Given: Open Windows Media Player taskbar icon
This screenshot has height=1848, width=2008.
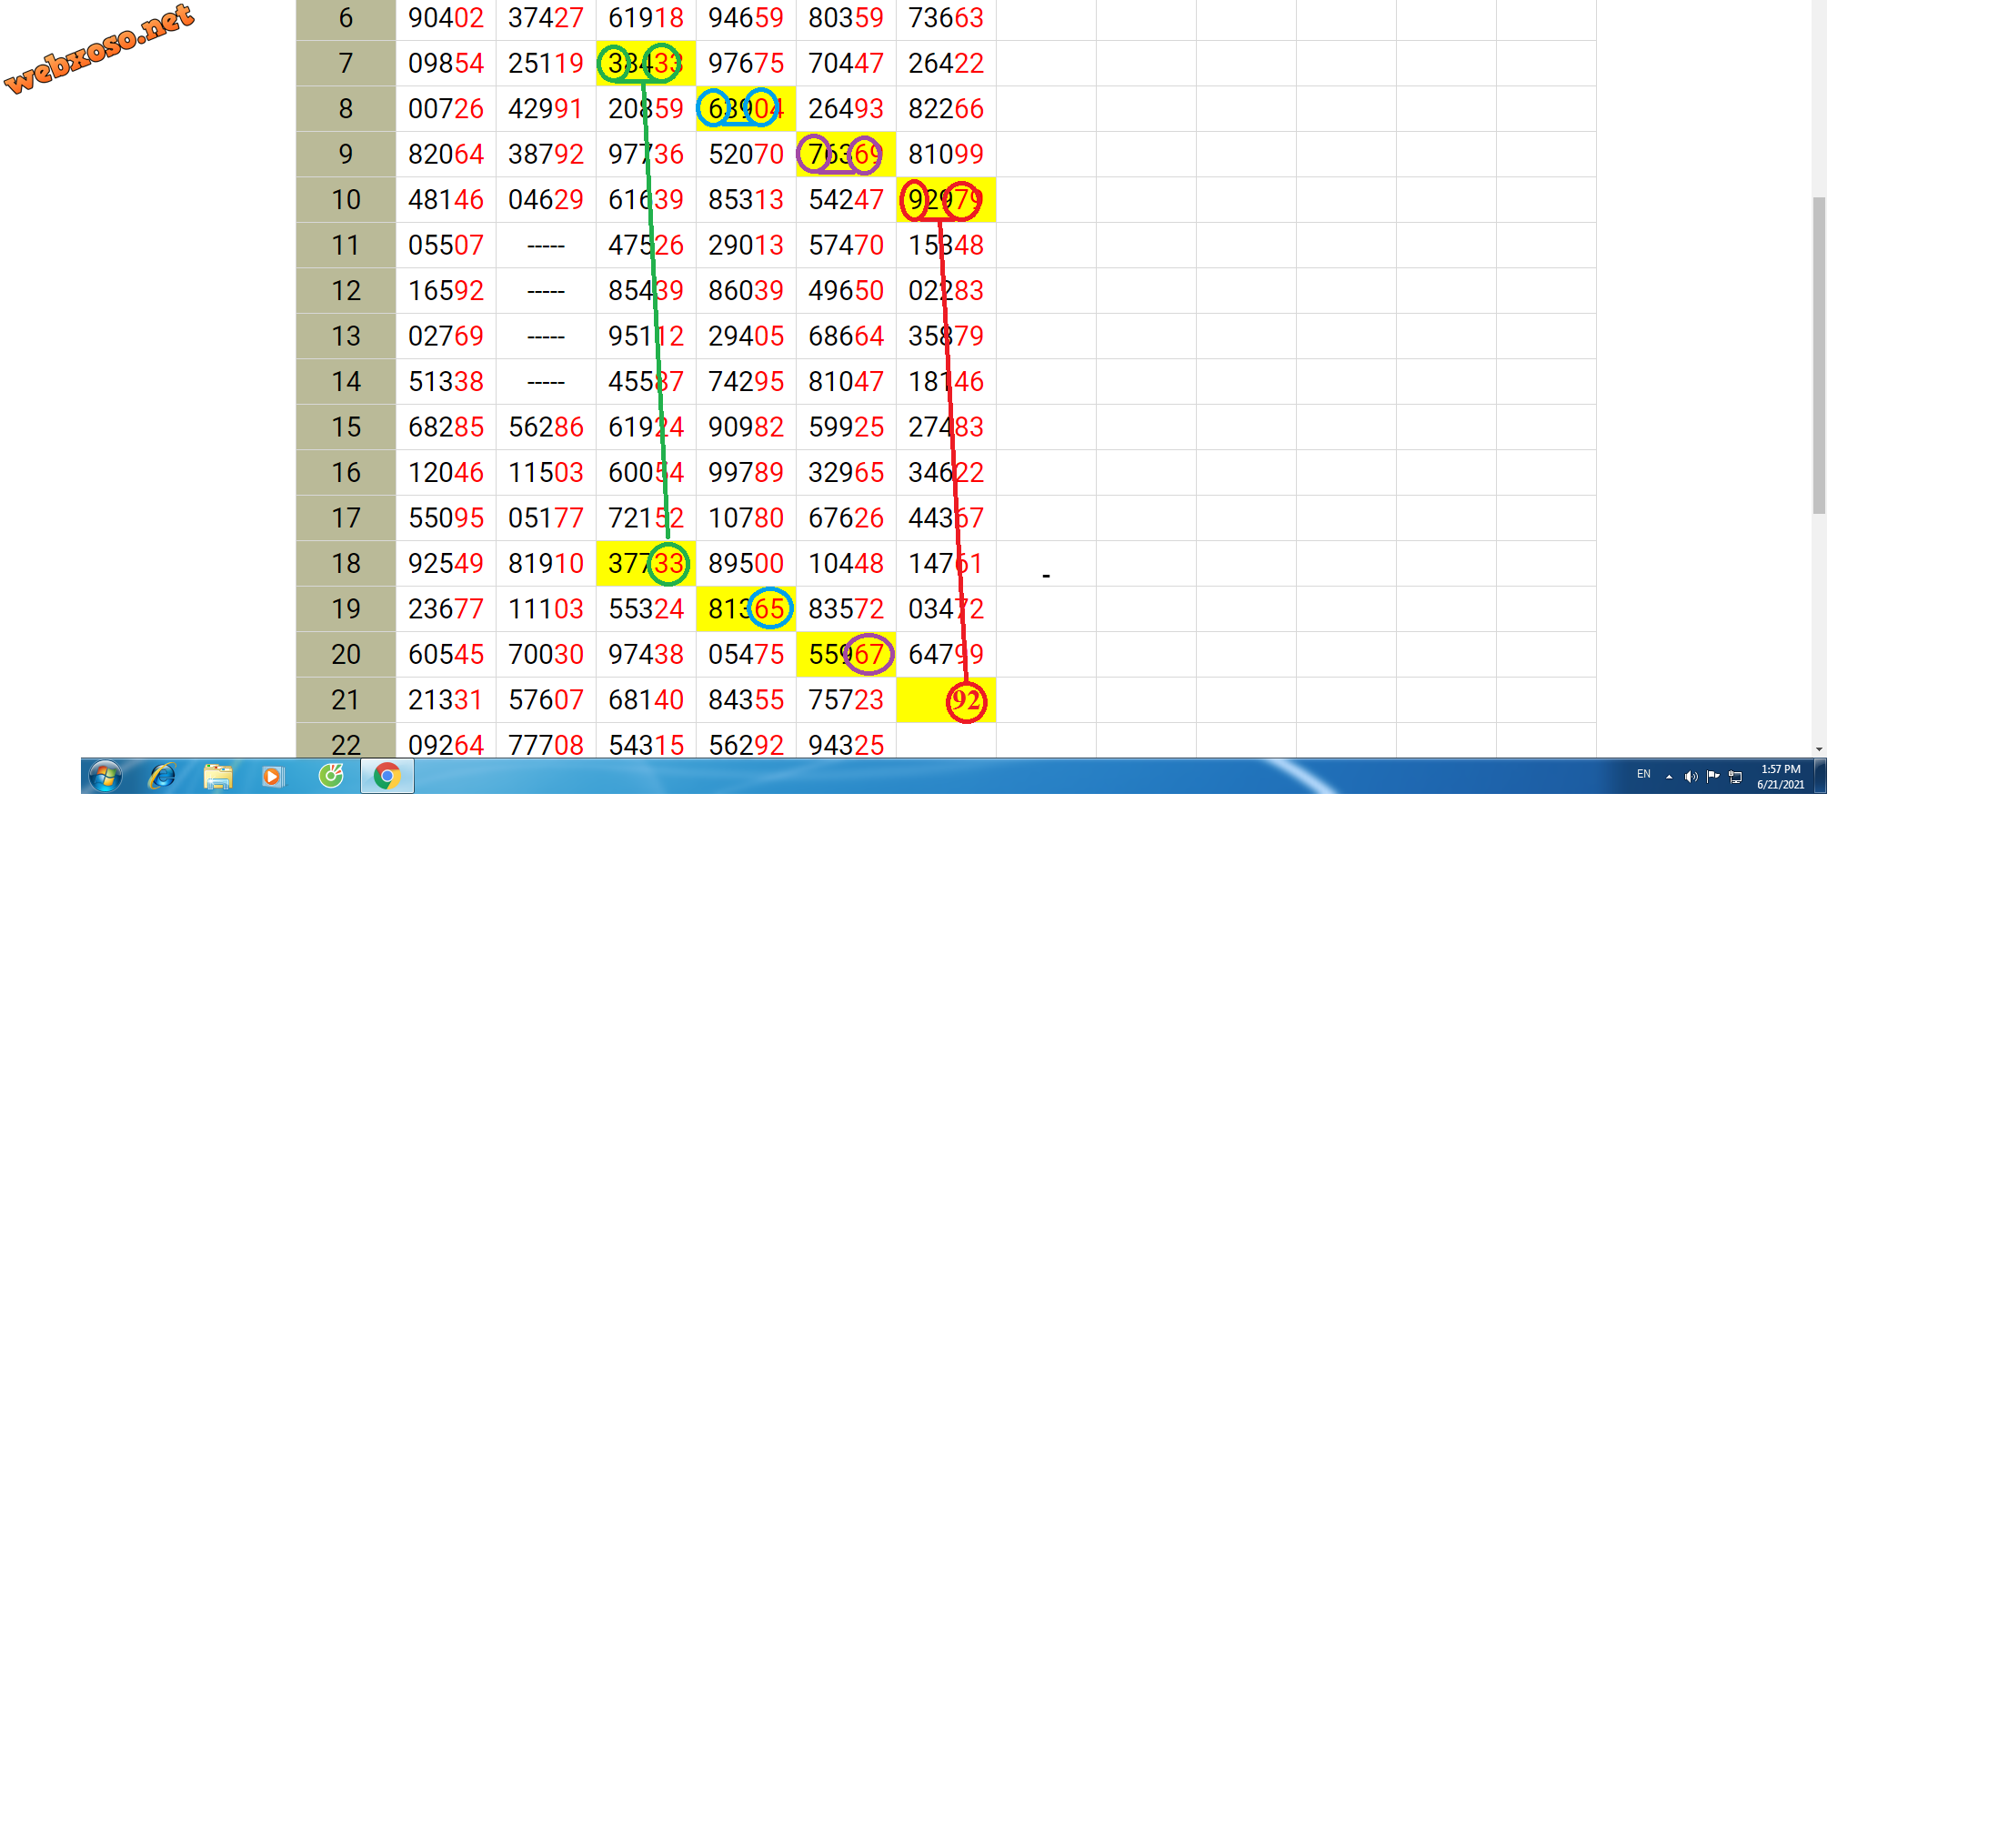Looking at the screenshot, I should tap(272, 776).
